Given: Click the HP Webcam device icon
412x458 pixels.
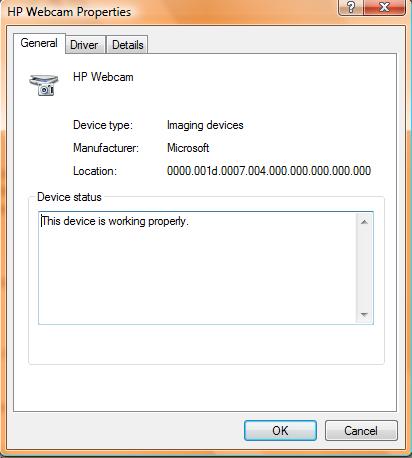Looking at the screenshot, I should (x=44, y=85).
